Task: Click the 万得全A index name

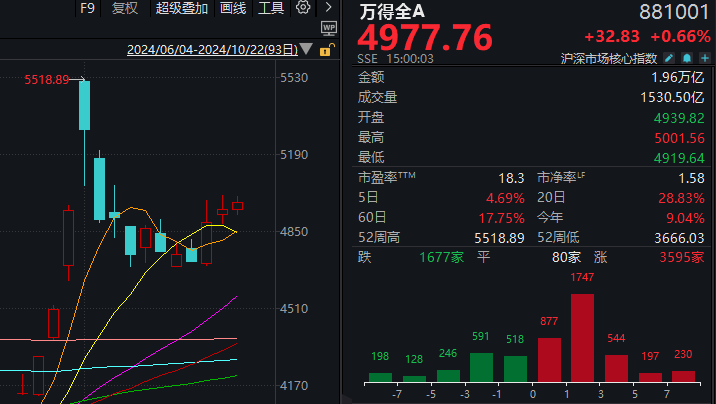Action: pyautogui.click(x=392, y=12)
